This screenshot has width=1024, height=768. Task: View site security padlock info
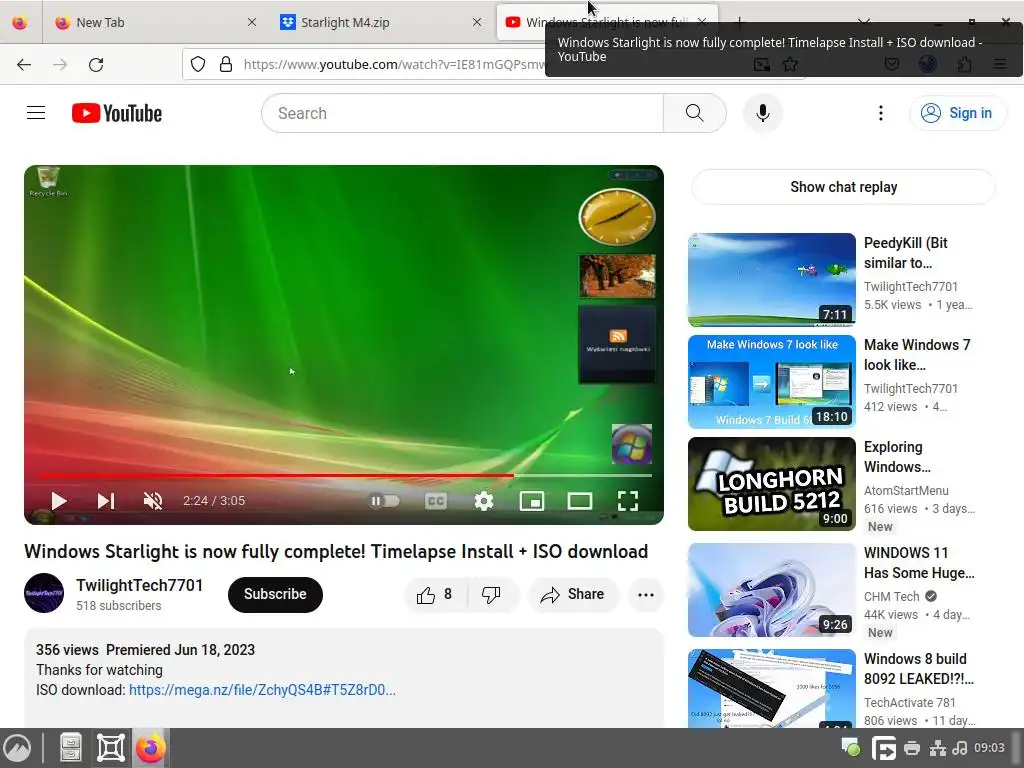[x=226, y=64]
